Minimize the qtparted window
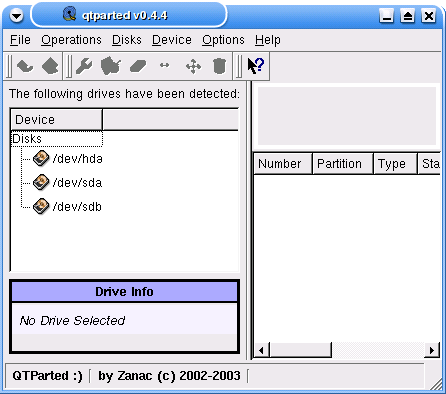446x394 pixels. (x=387, y=16)
